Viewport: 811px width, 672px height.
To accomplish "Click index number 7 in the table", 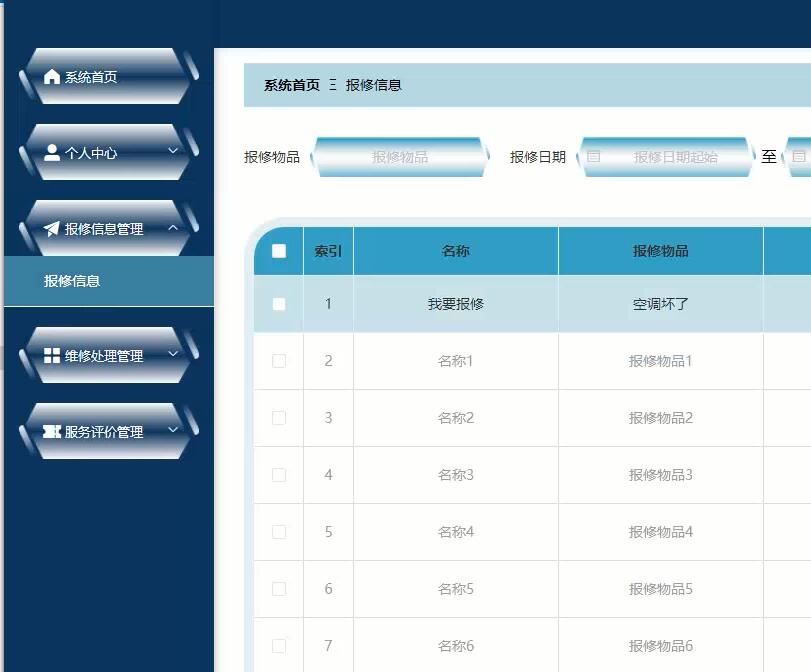I will coord(328,645).
